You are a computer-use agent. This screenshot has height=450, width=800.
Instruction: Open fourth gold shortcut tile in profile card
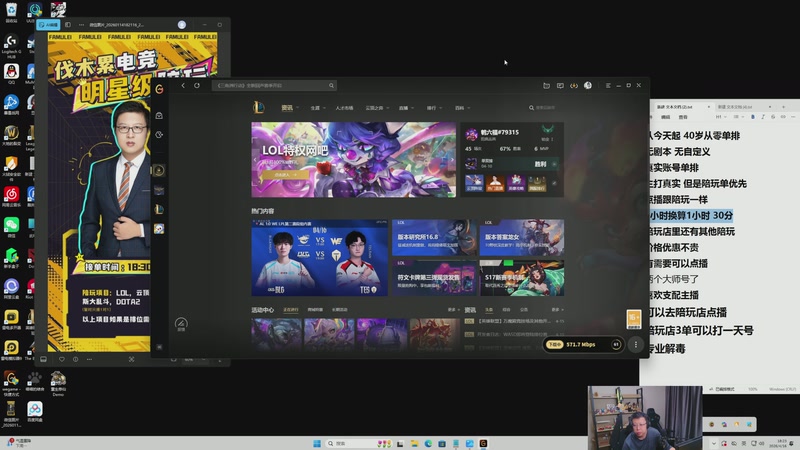point(537,183)
